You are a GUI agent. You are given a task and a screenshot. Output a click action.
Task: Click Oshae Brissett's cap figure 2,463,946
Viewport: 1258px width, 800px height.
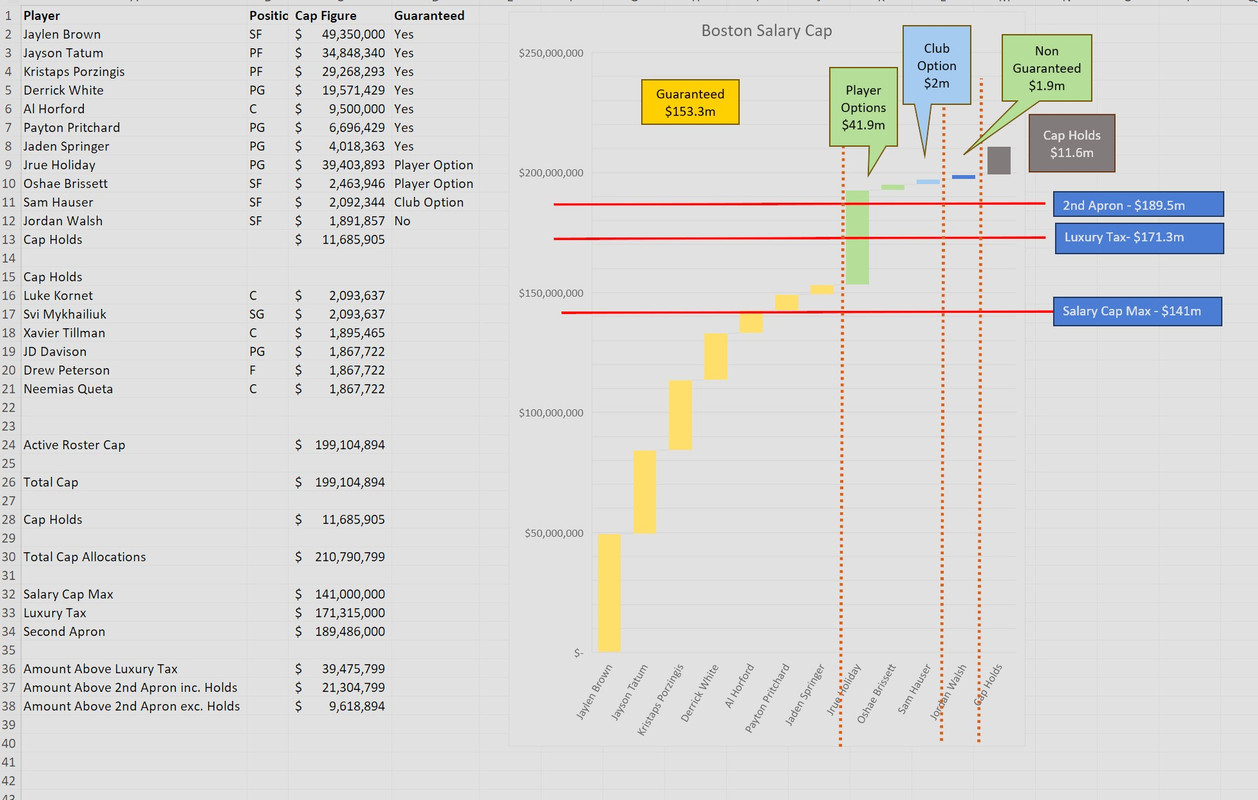pos(340,184)
